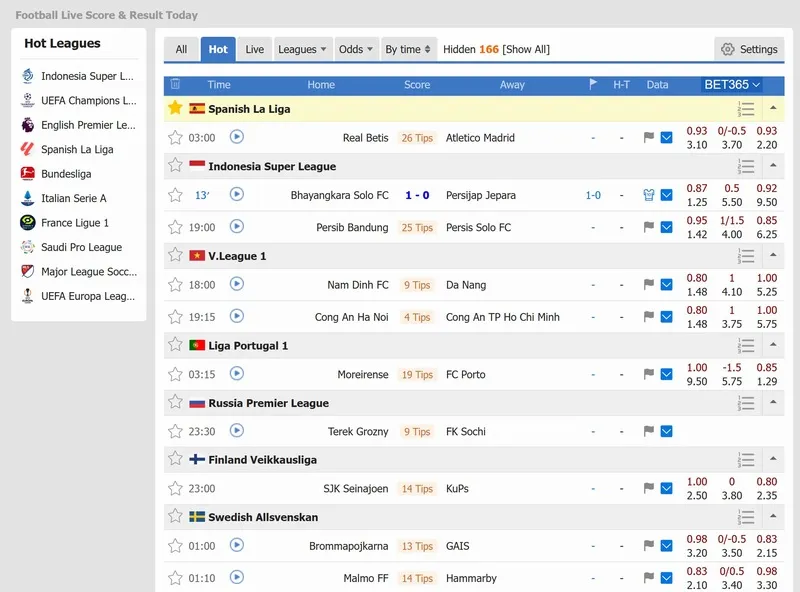Screen dimensions: 800x592
Task: Unfavorite Spanish La Liga with the gold star
Action: tap(176, 108)
